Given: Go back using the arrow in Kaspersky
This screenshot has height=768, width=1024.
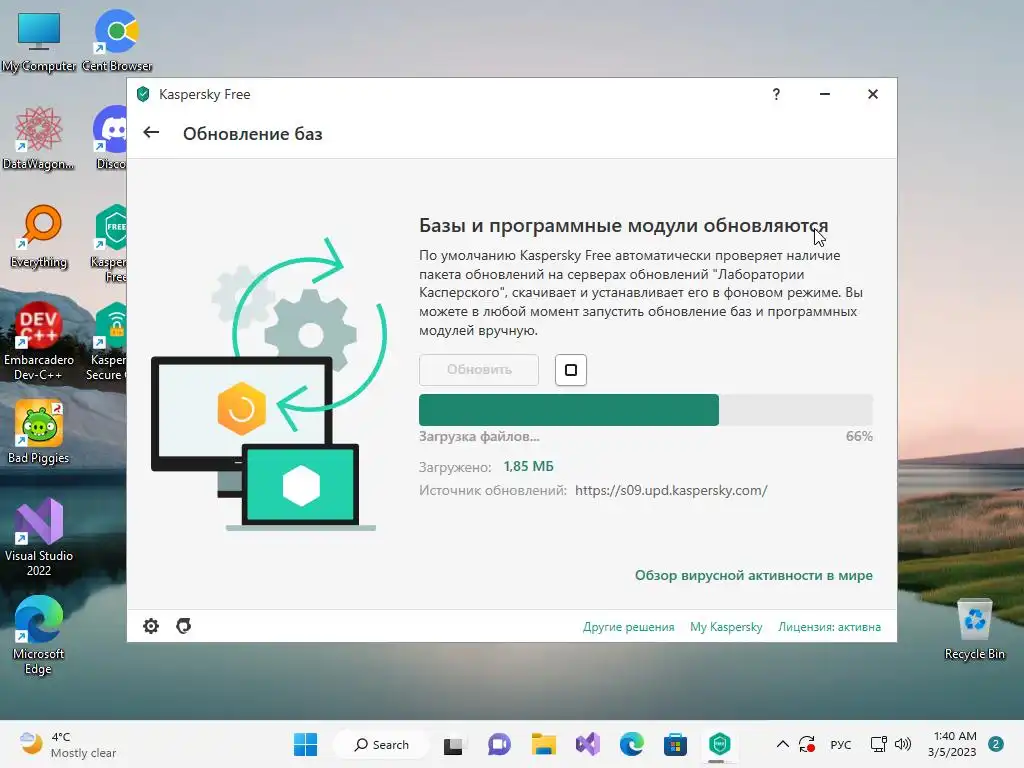Looking at the screenshot, I should 151,133.
